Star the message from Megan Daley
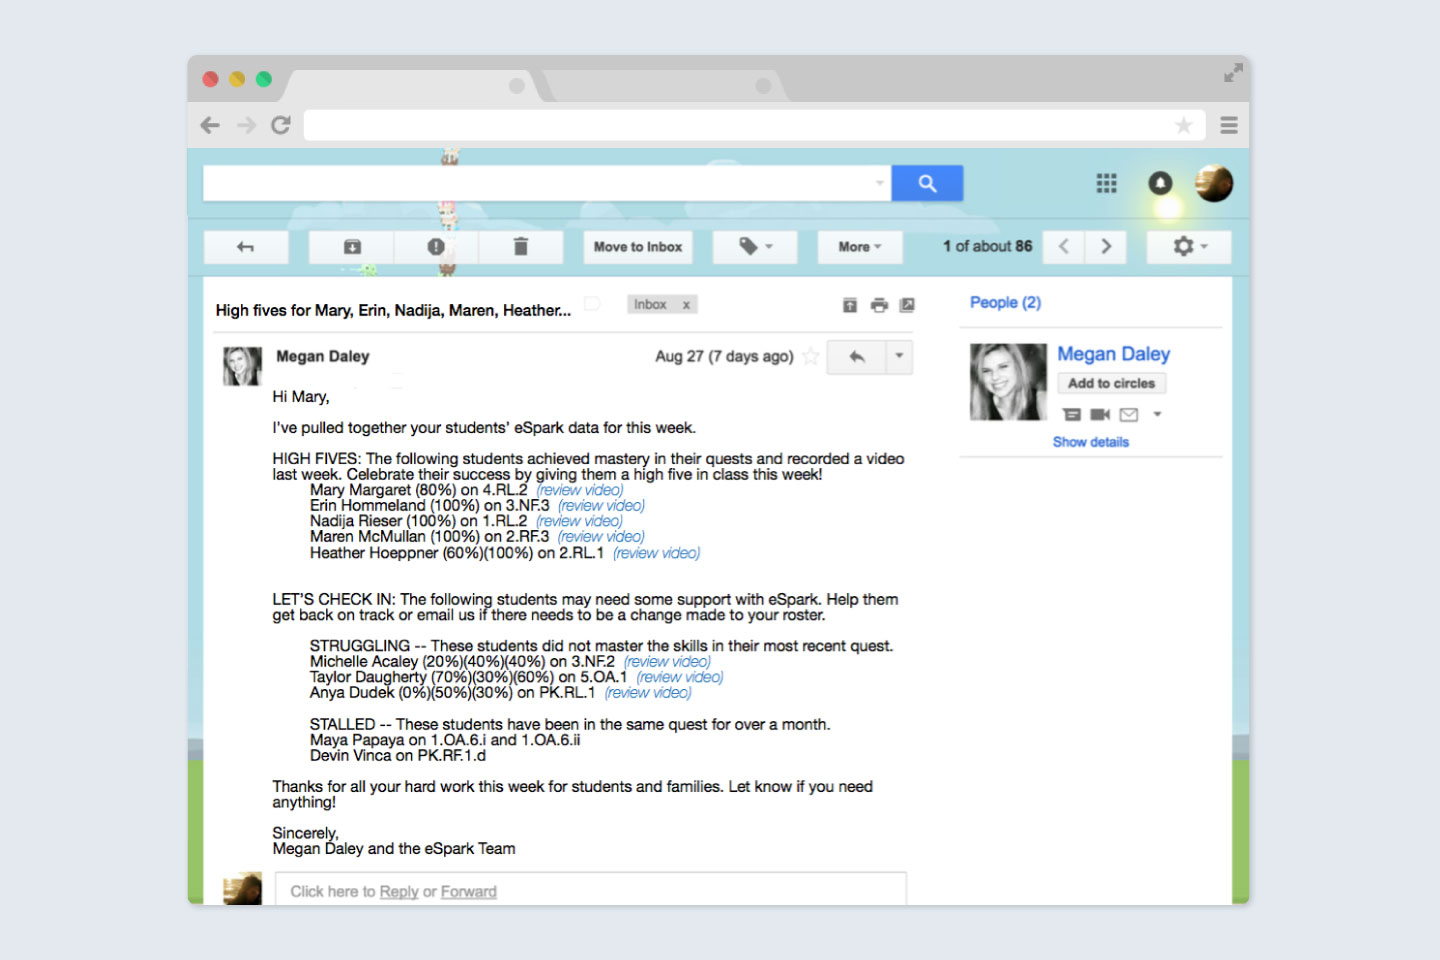The image size is (1440, 960). click(x=811, y=357)
